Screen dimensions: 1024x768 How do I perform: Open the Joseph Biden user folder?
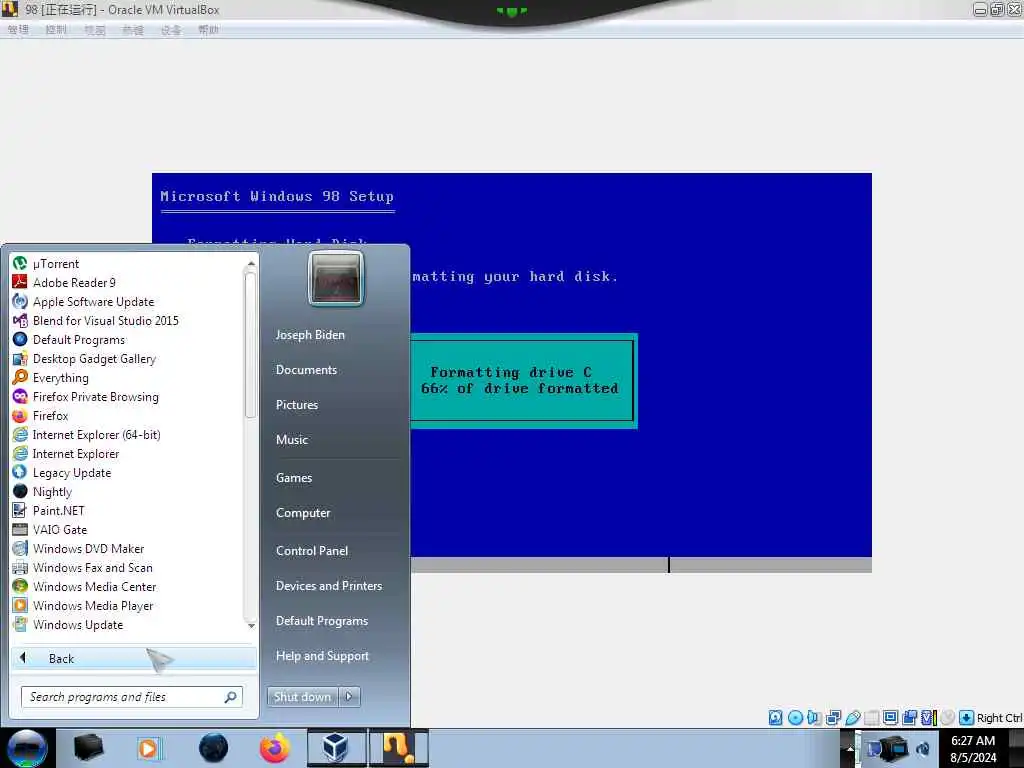tap(310, 335)
